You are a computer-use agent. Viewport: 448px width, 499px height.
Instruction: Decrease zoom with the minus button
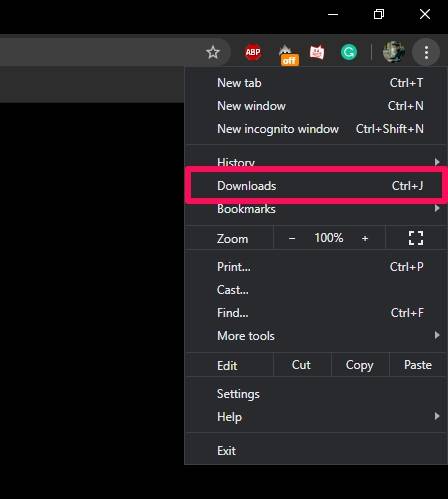(x=292, y=238)
